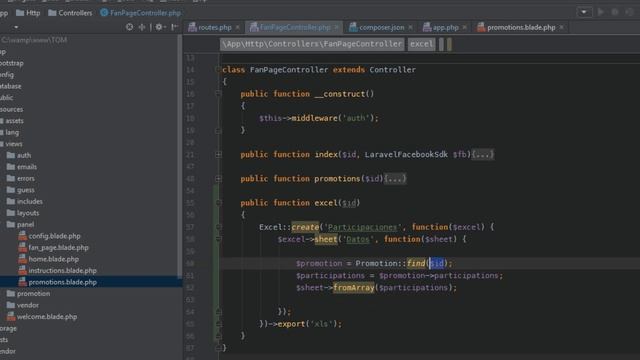This screenshot has width=640, height=360.
Task: Click the excel method breadcrumb
Action: (x=422, y=44)
